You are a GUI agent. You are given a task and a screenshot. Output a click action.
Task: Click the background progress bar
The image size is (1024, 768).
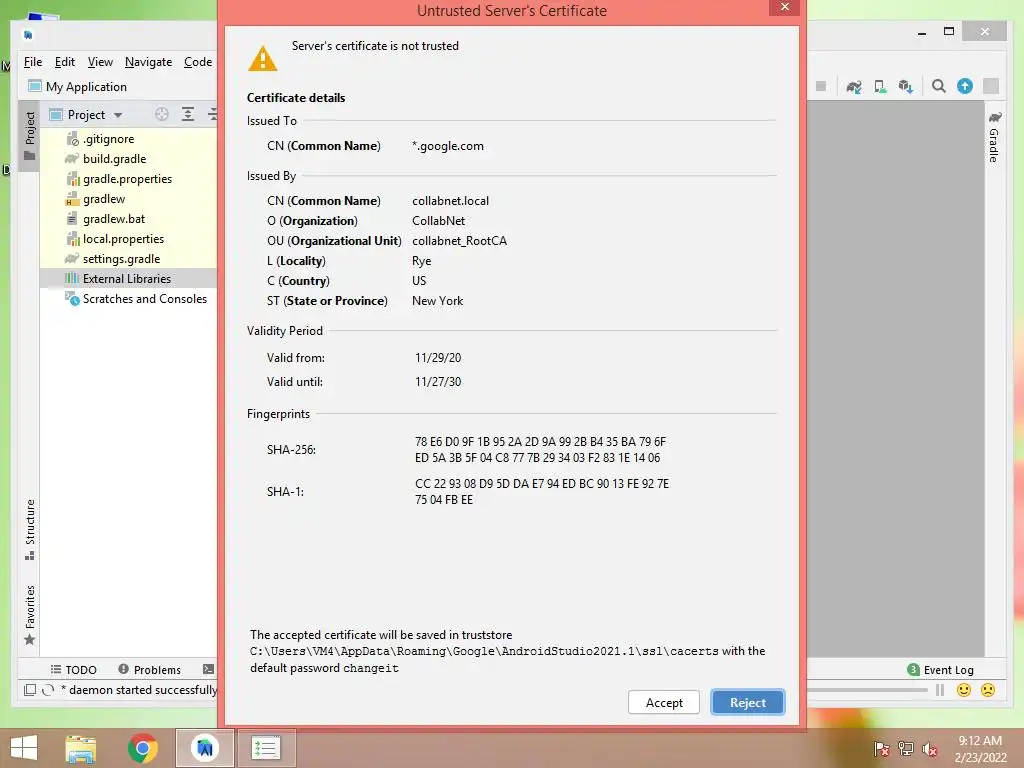pyautogui.click(x=867, y=690)
